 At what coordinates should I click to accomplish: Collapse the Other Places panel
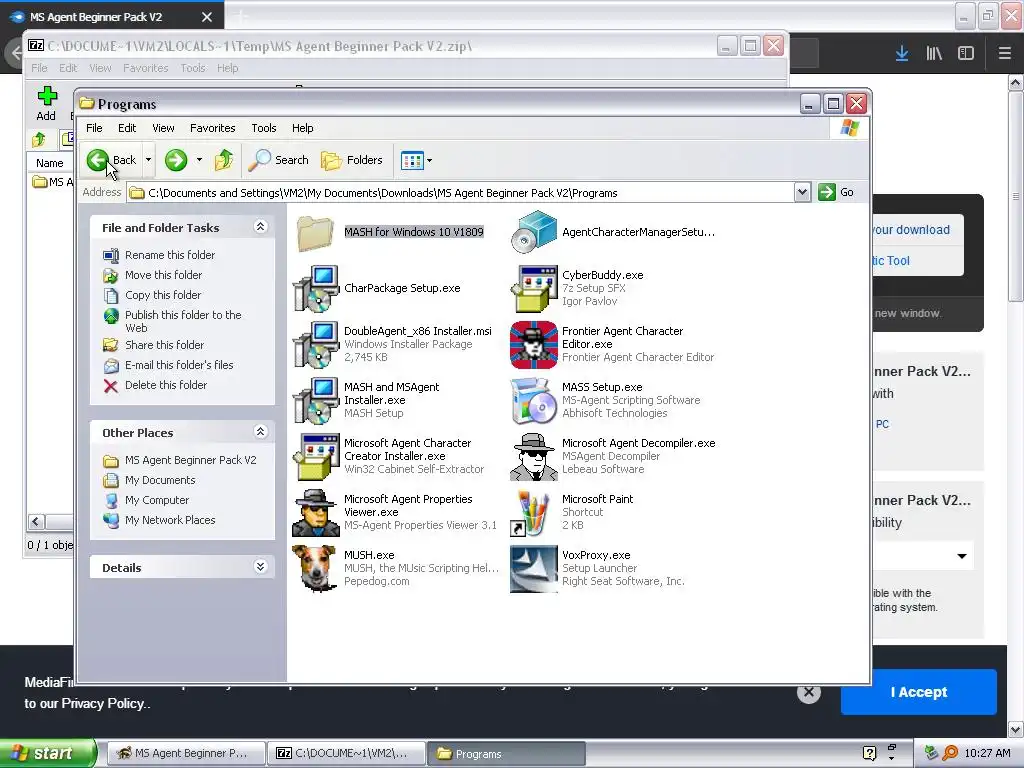[x=261, y=432]
